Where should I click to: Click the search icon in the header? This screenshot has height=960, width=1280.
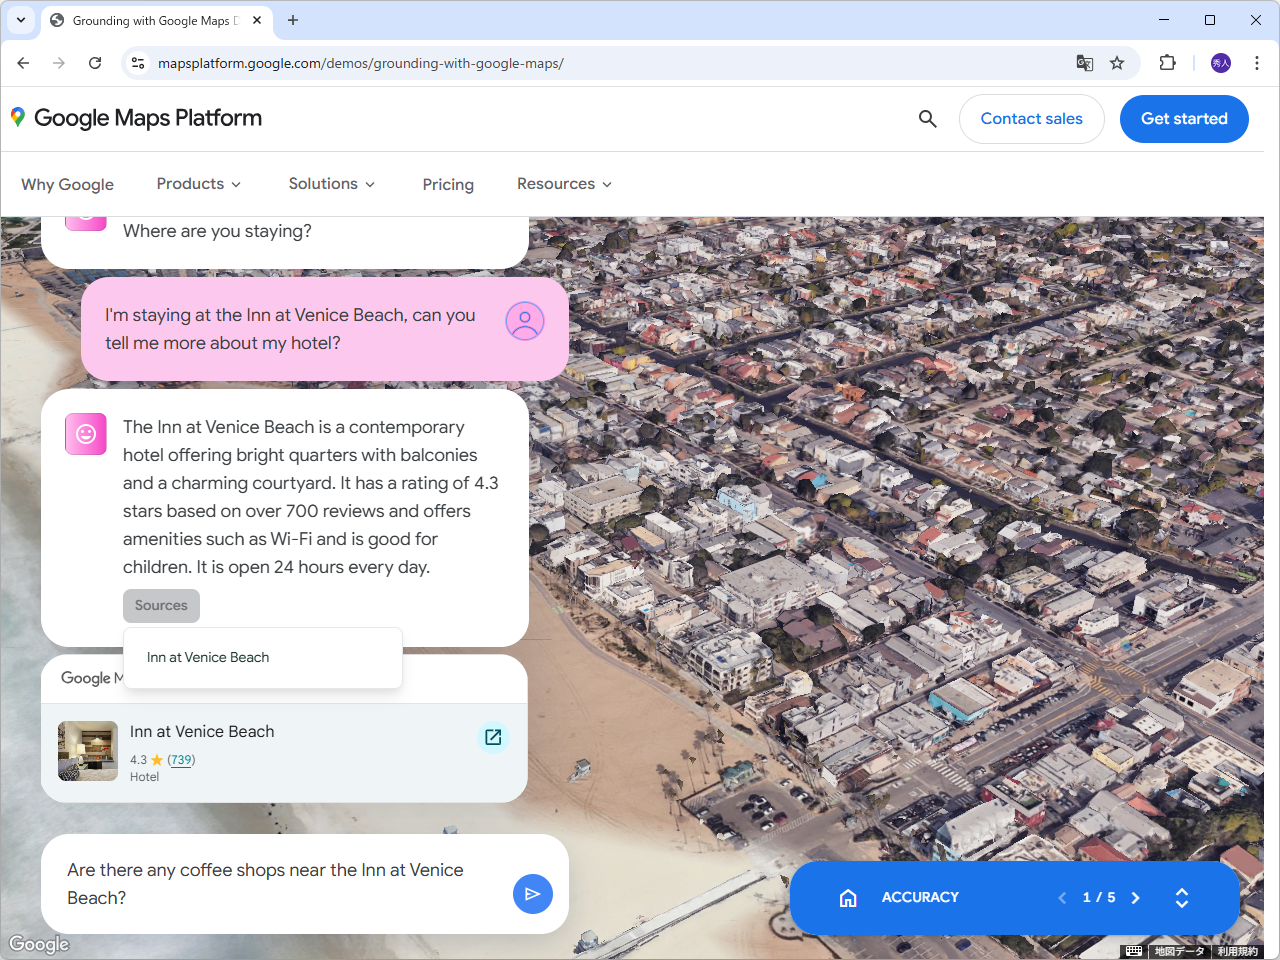coord(927,118)
